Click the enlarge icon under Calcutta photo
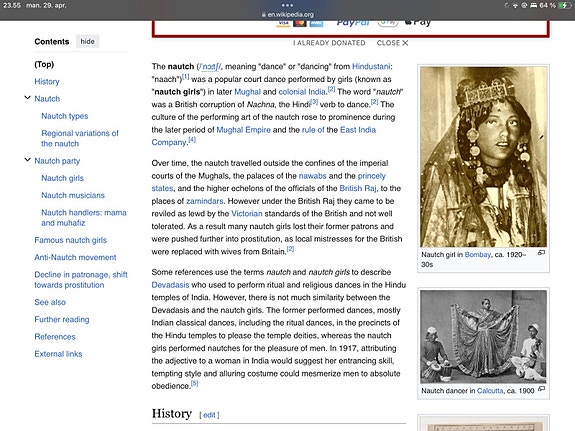575x431 pixels. pyautogui.click(x=541, y=389)
